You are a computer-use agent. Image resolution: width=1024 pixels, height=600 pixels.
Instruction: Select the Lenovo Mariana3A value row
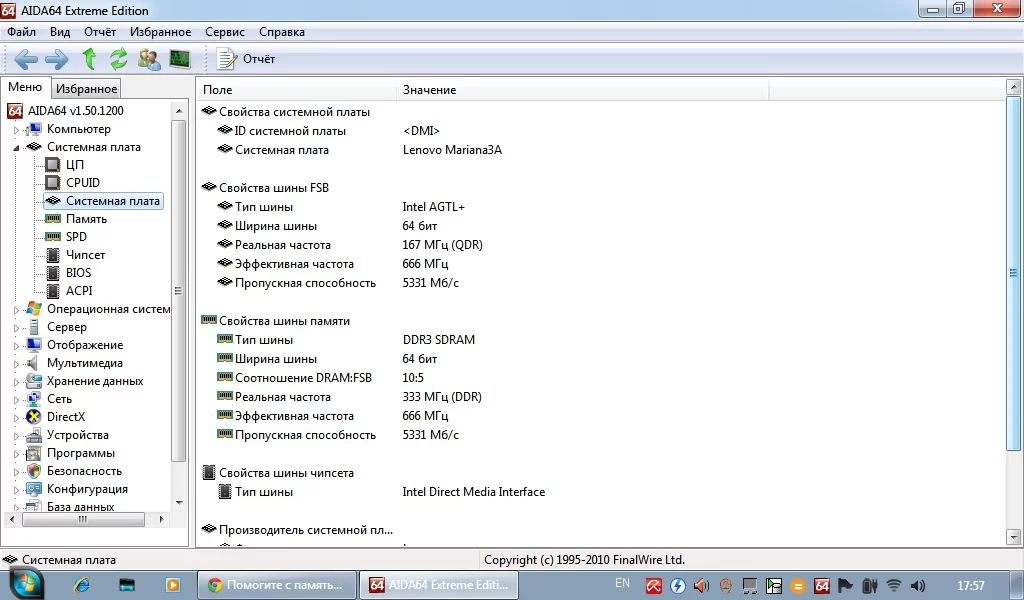click(x=452, y=150)
